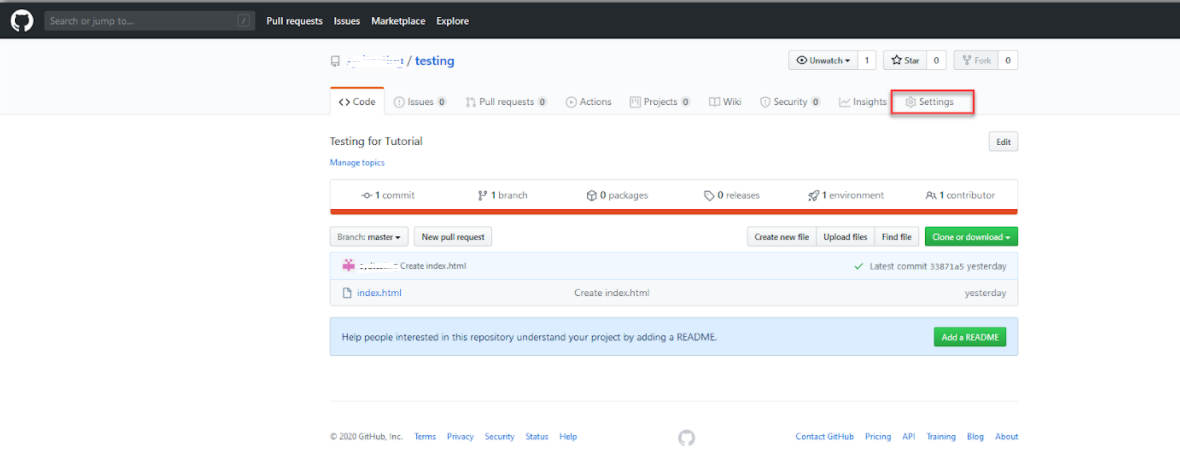Viewport: 1180px width, 461px height.
Task: Open the testing repository name link
Action: 434,61
